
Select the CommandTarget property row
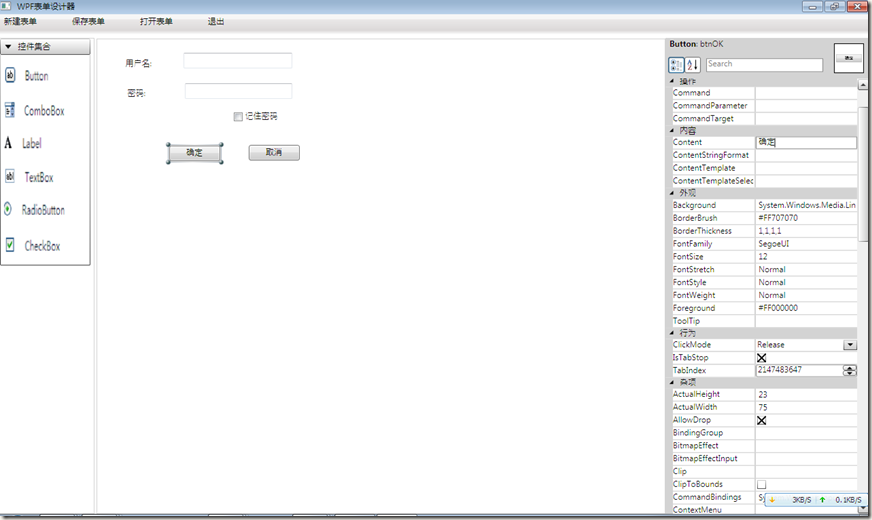point(764,118)
